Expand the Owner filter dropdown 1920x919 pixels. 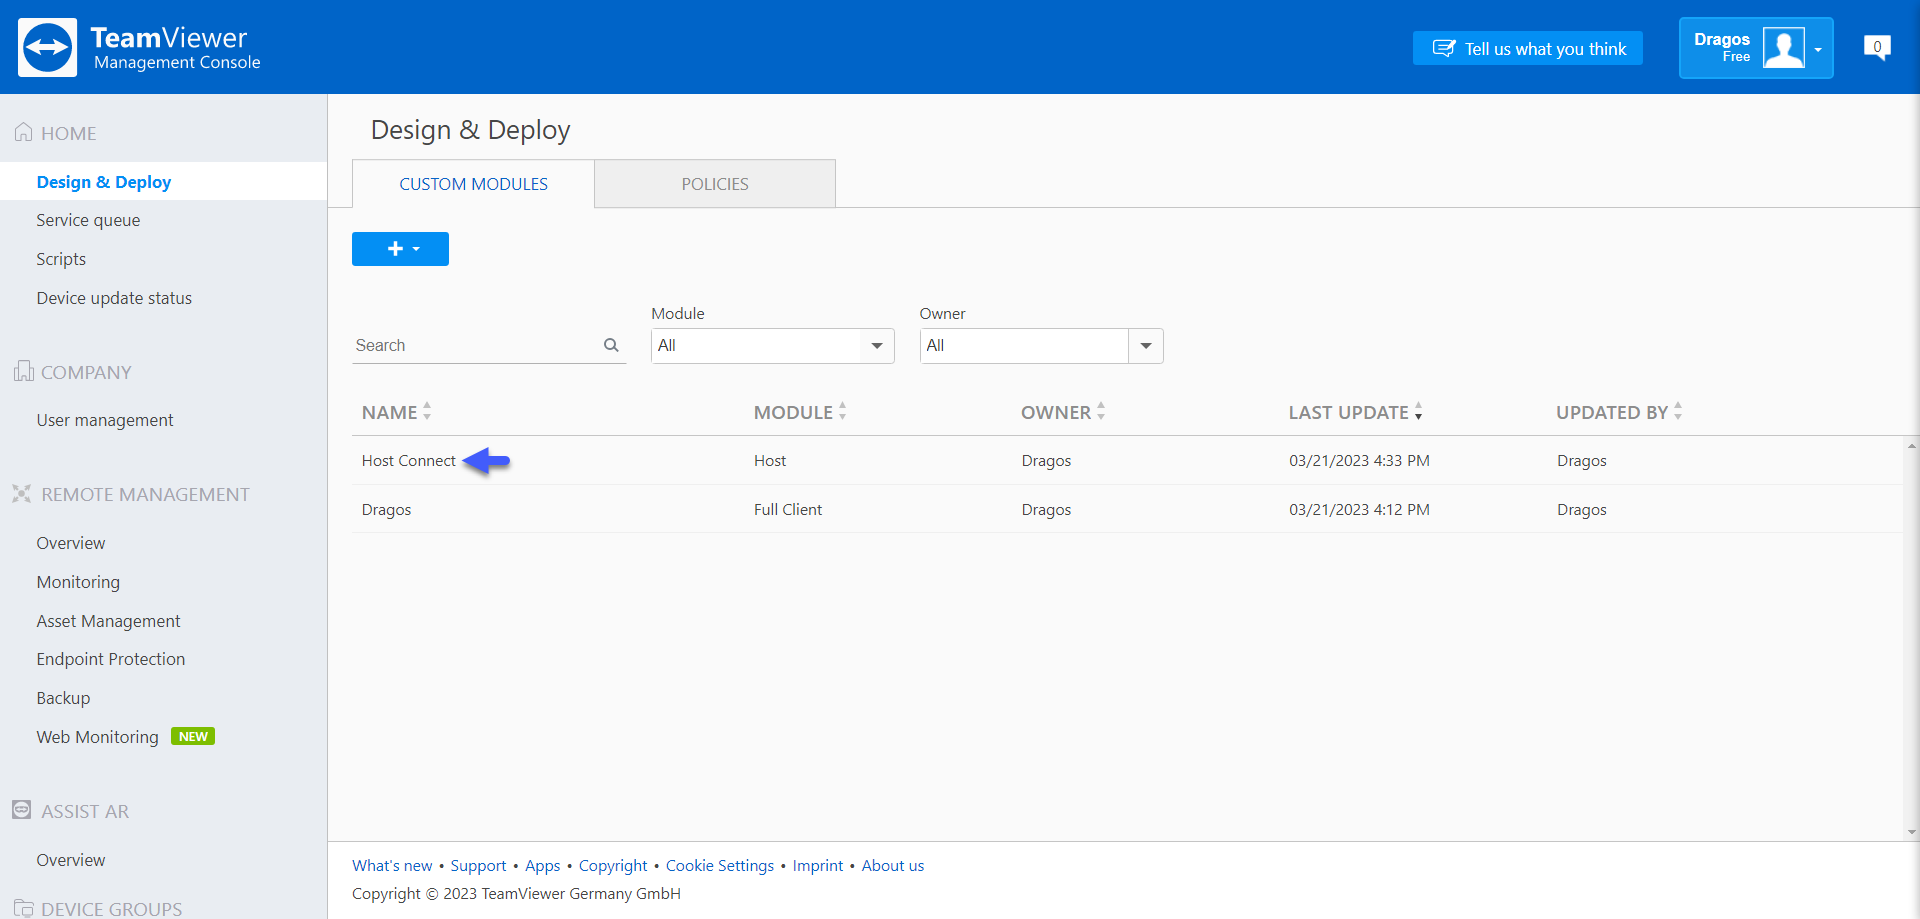[1146, 346]
